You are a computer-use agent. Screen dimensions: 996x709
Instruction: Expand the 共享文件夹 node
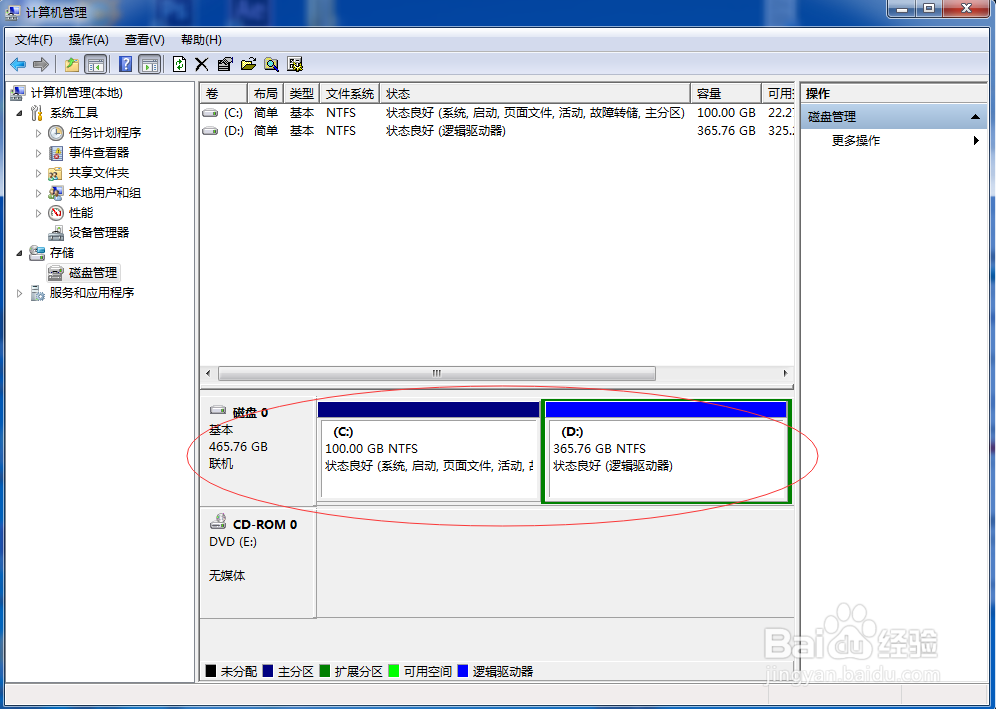pyautogui.click(x=38, y=173)
